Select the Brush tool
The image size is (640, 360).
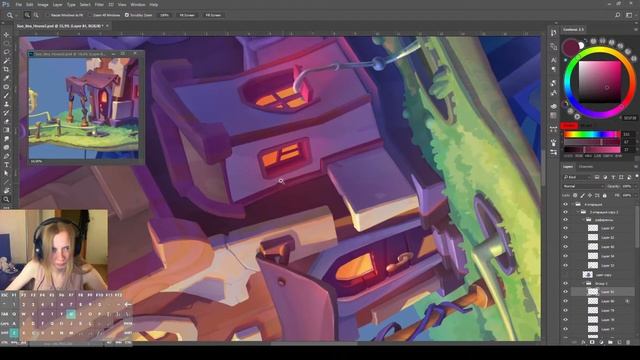6,96
